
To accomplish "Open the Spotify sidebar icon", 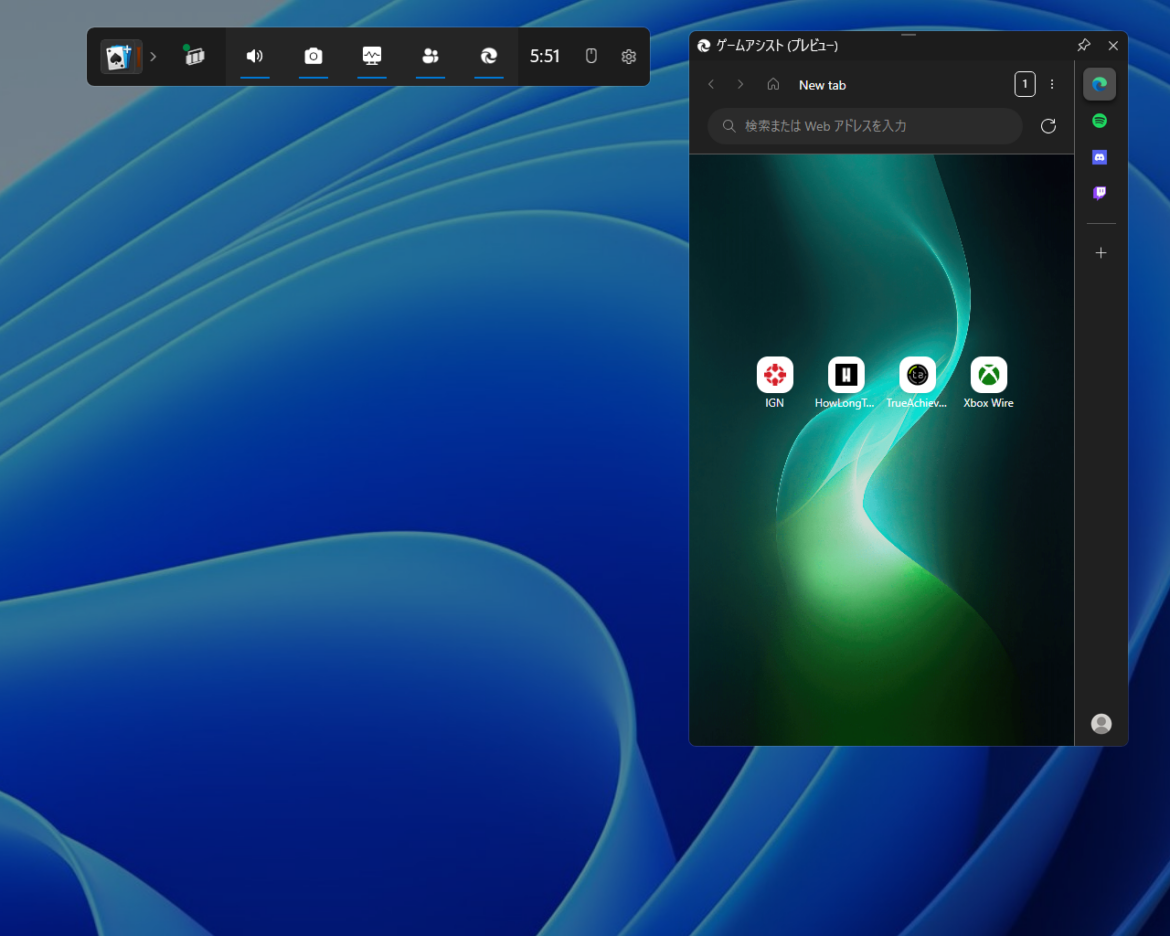I will click(1100, 121).
